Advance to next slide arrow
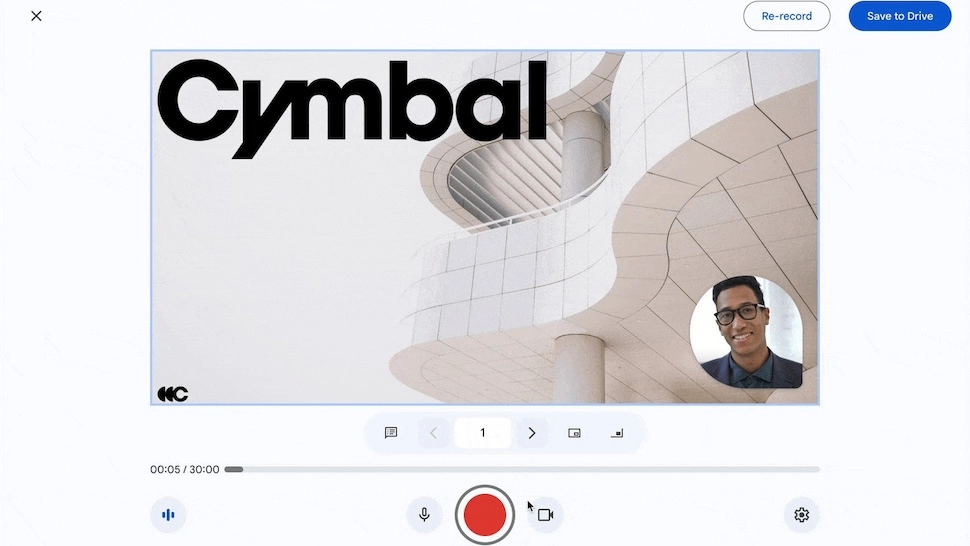 tap(532, 433)
